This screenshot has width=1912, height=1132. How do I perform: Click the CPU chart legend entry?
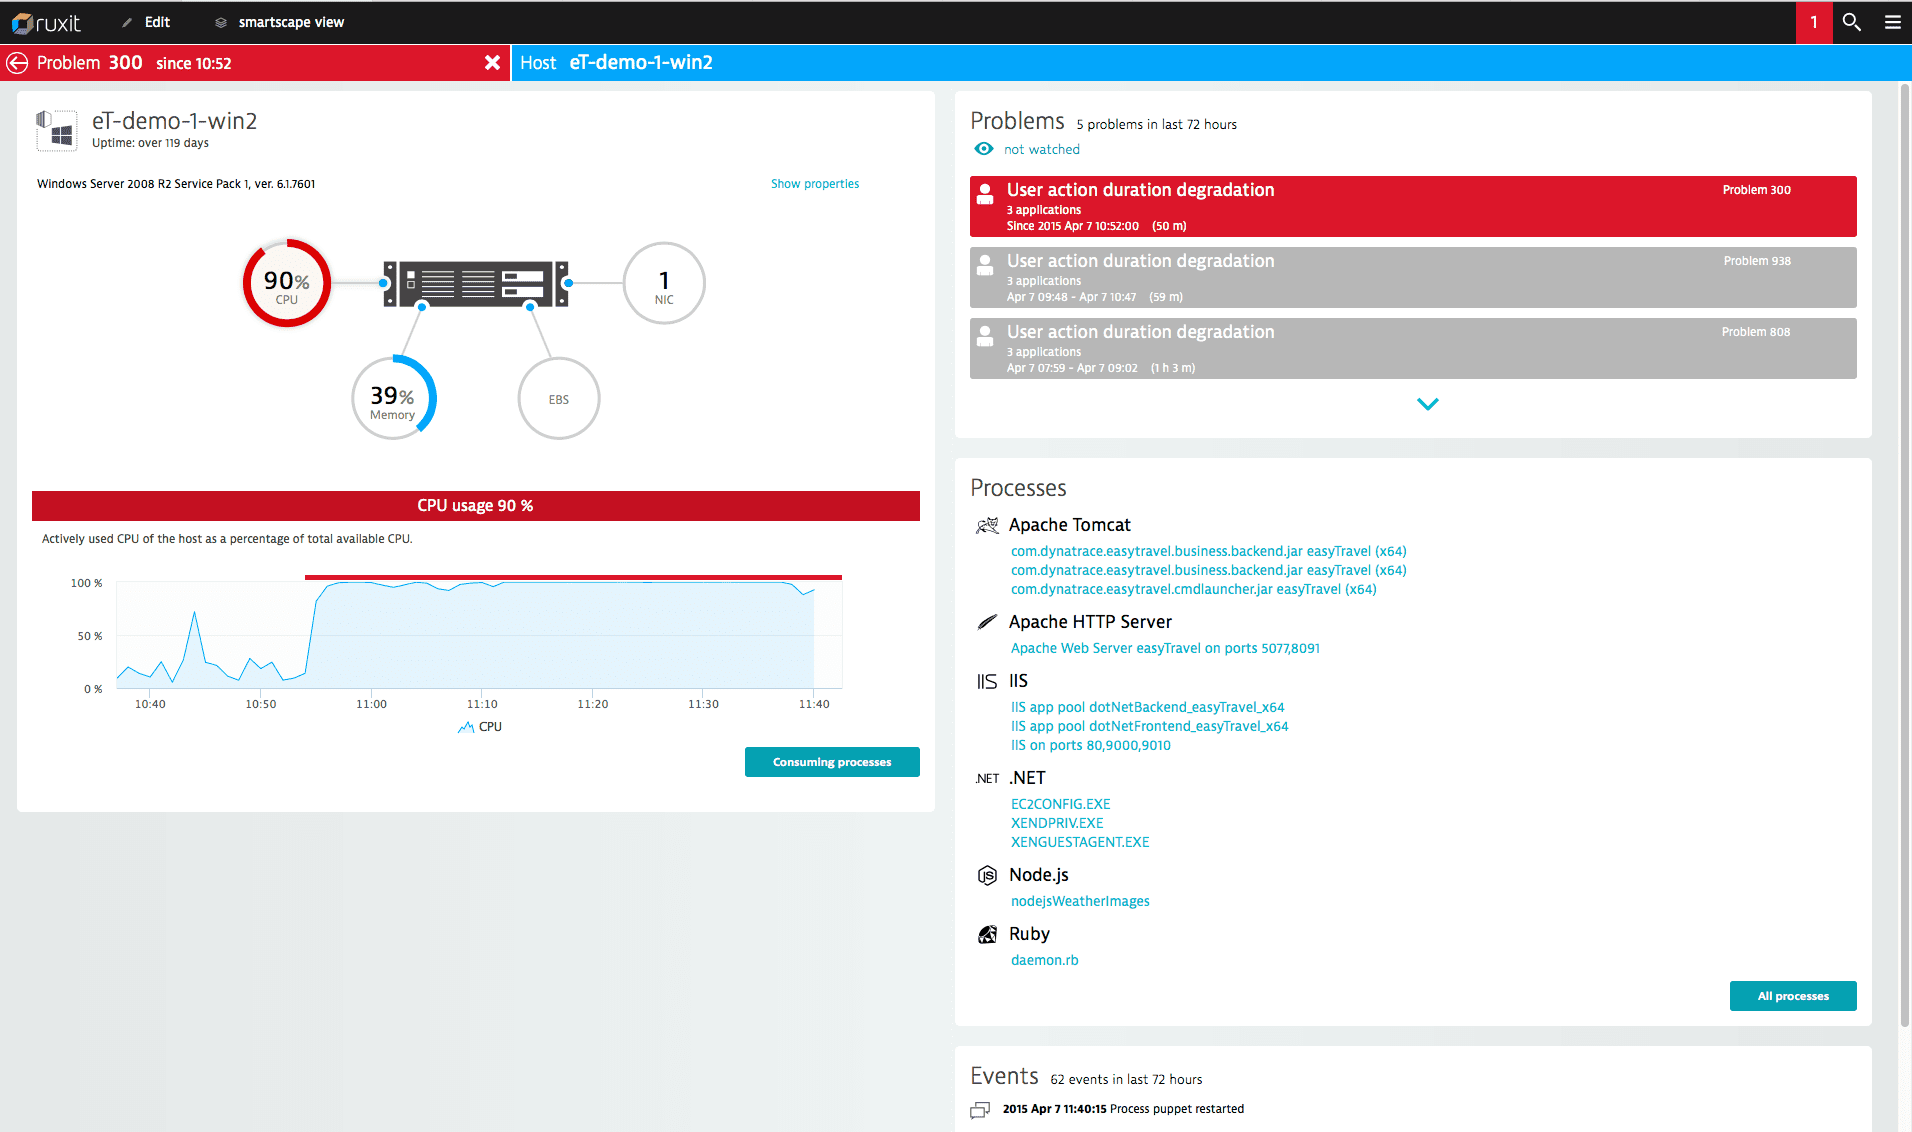coord(480,727)
